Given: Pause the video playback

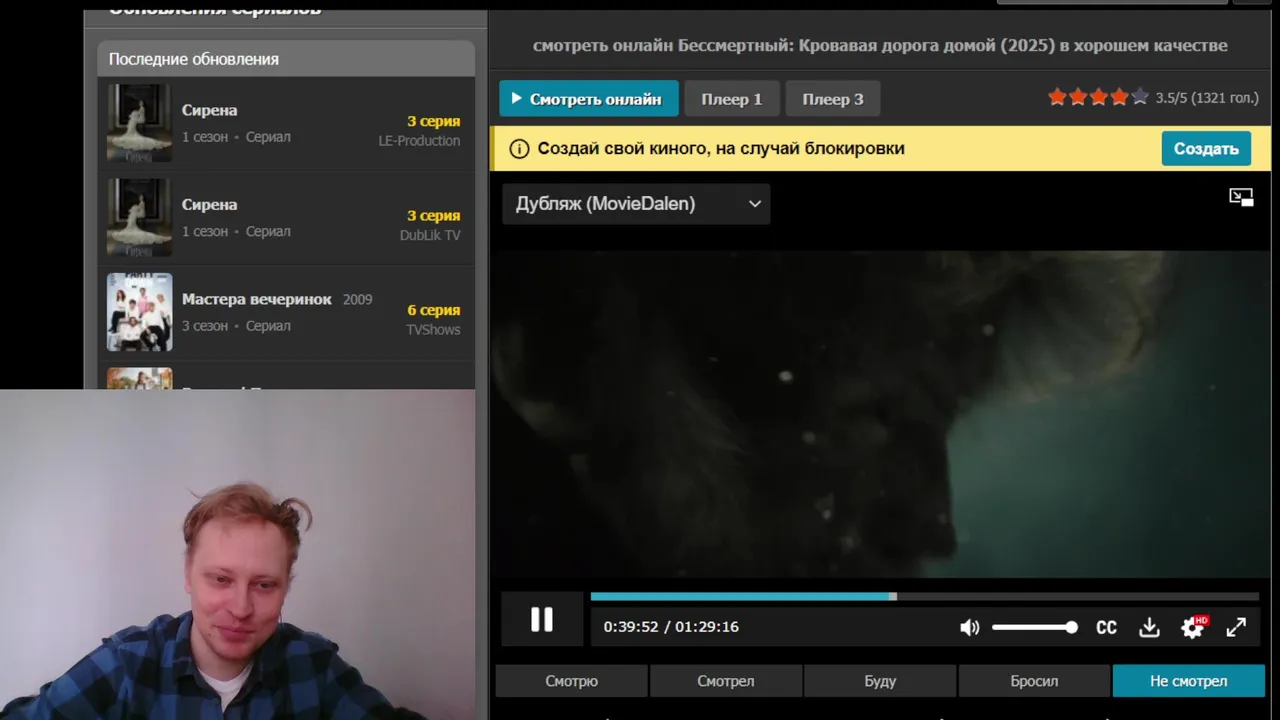Looking at the screenshot, I should [541, 620].
